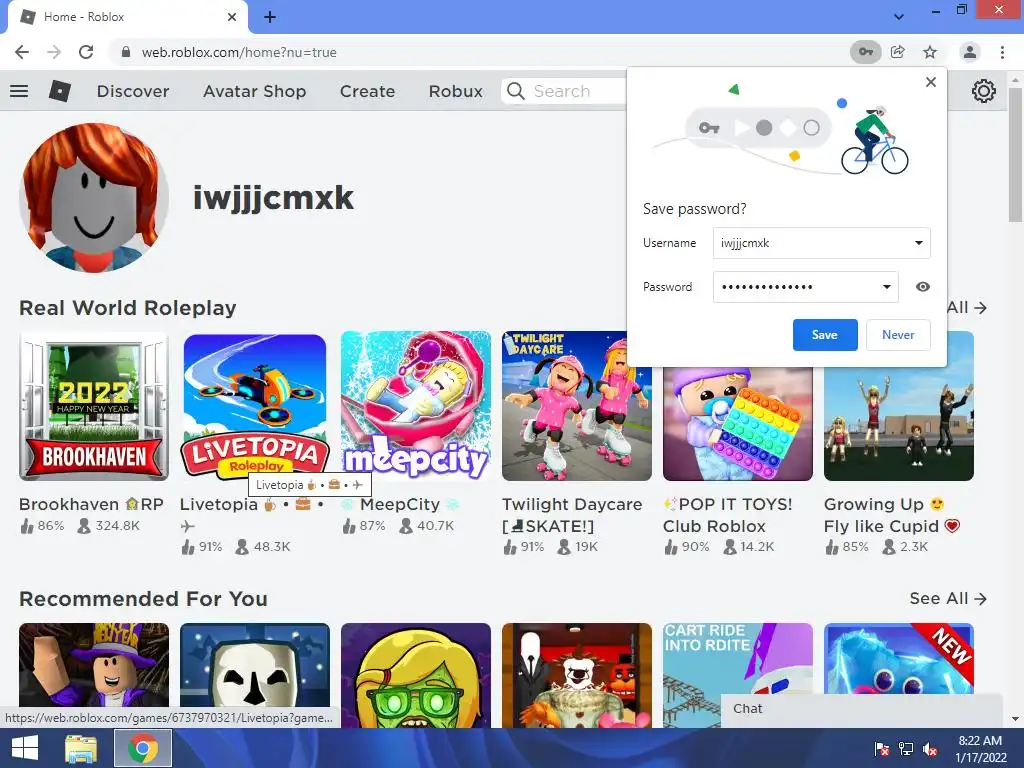The height and width of the screenshot is (768, 1024).
Task: Open the Robux nav item
Action: tap(455, 91)
